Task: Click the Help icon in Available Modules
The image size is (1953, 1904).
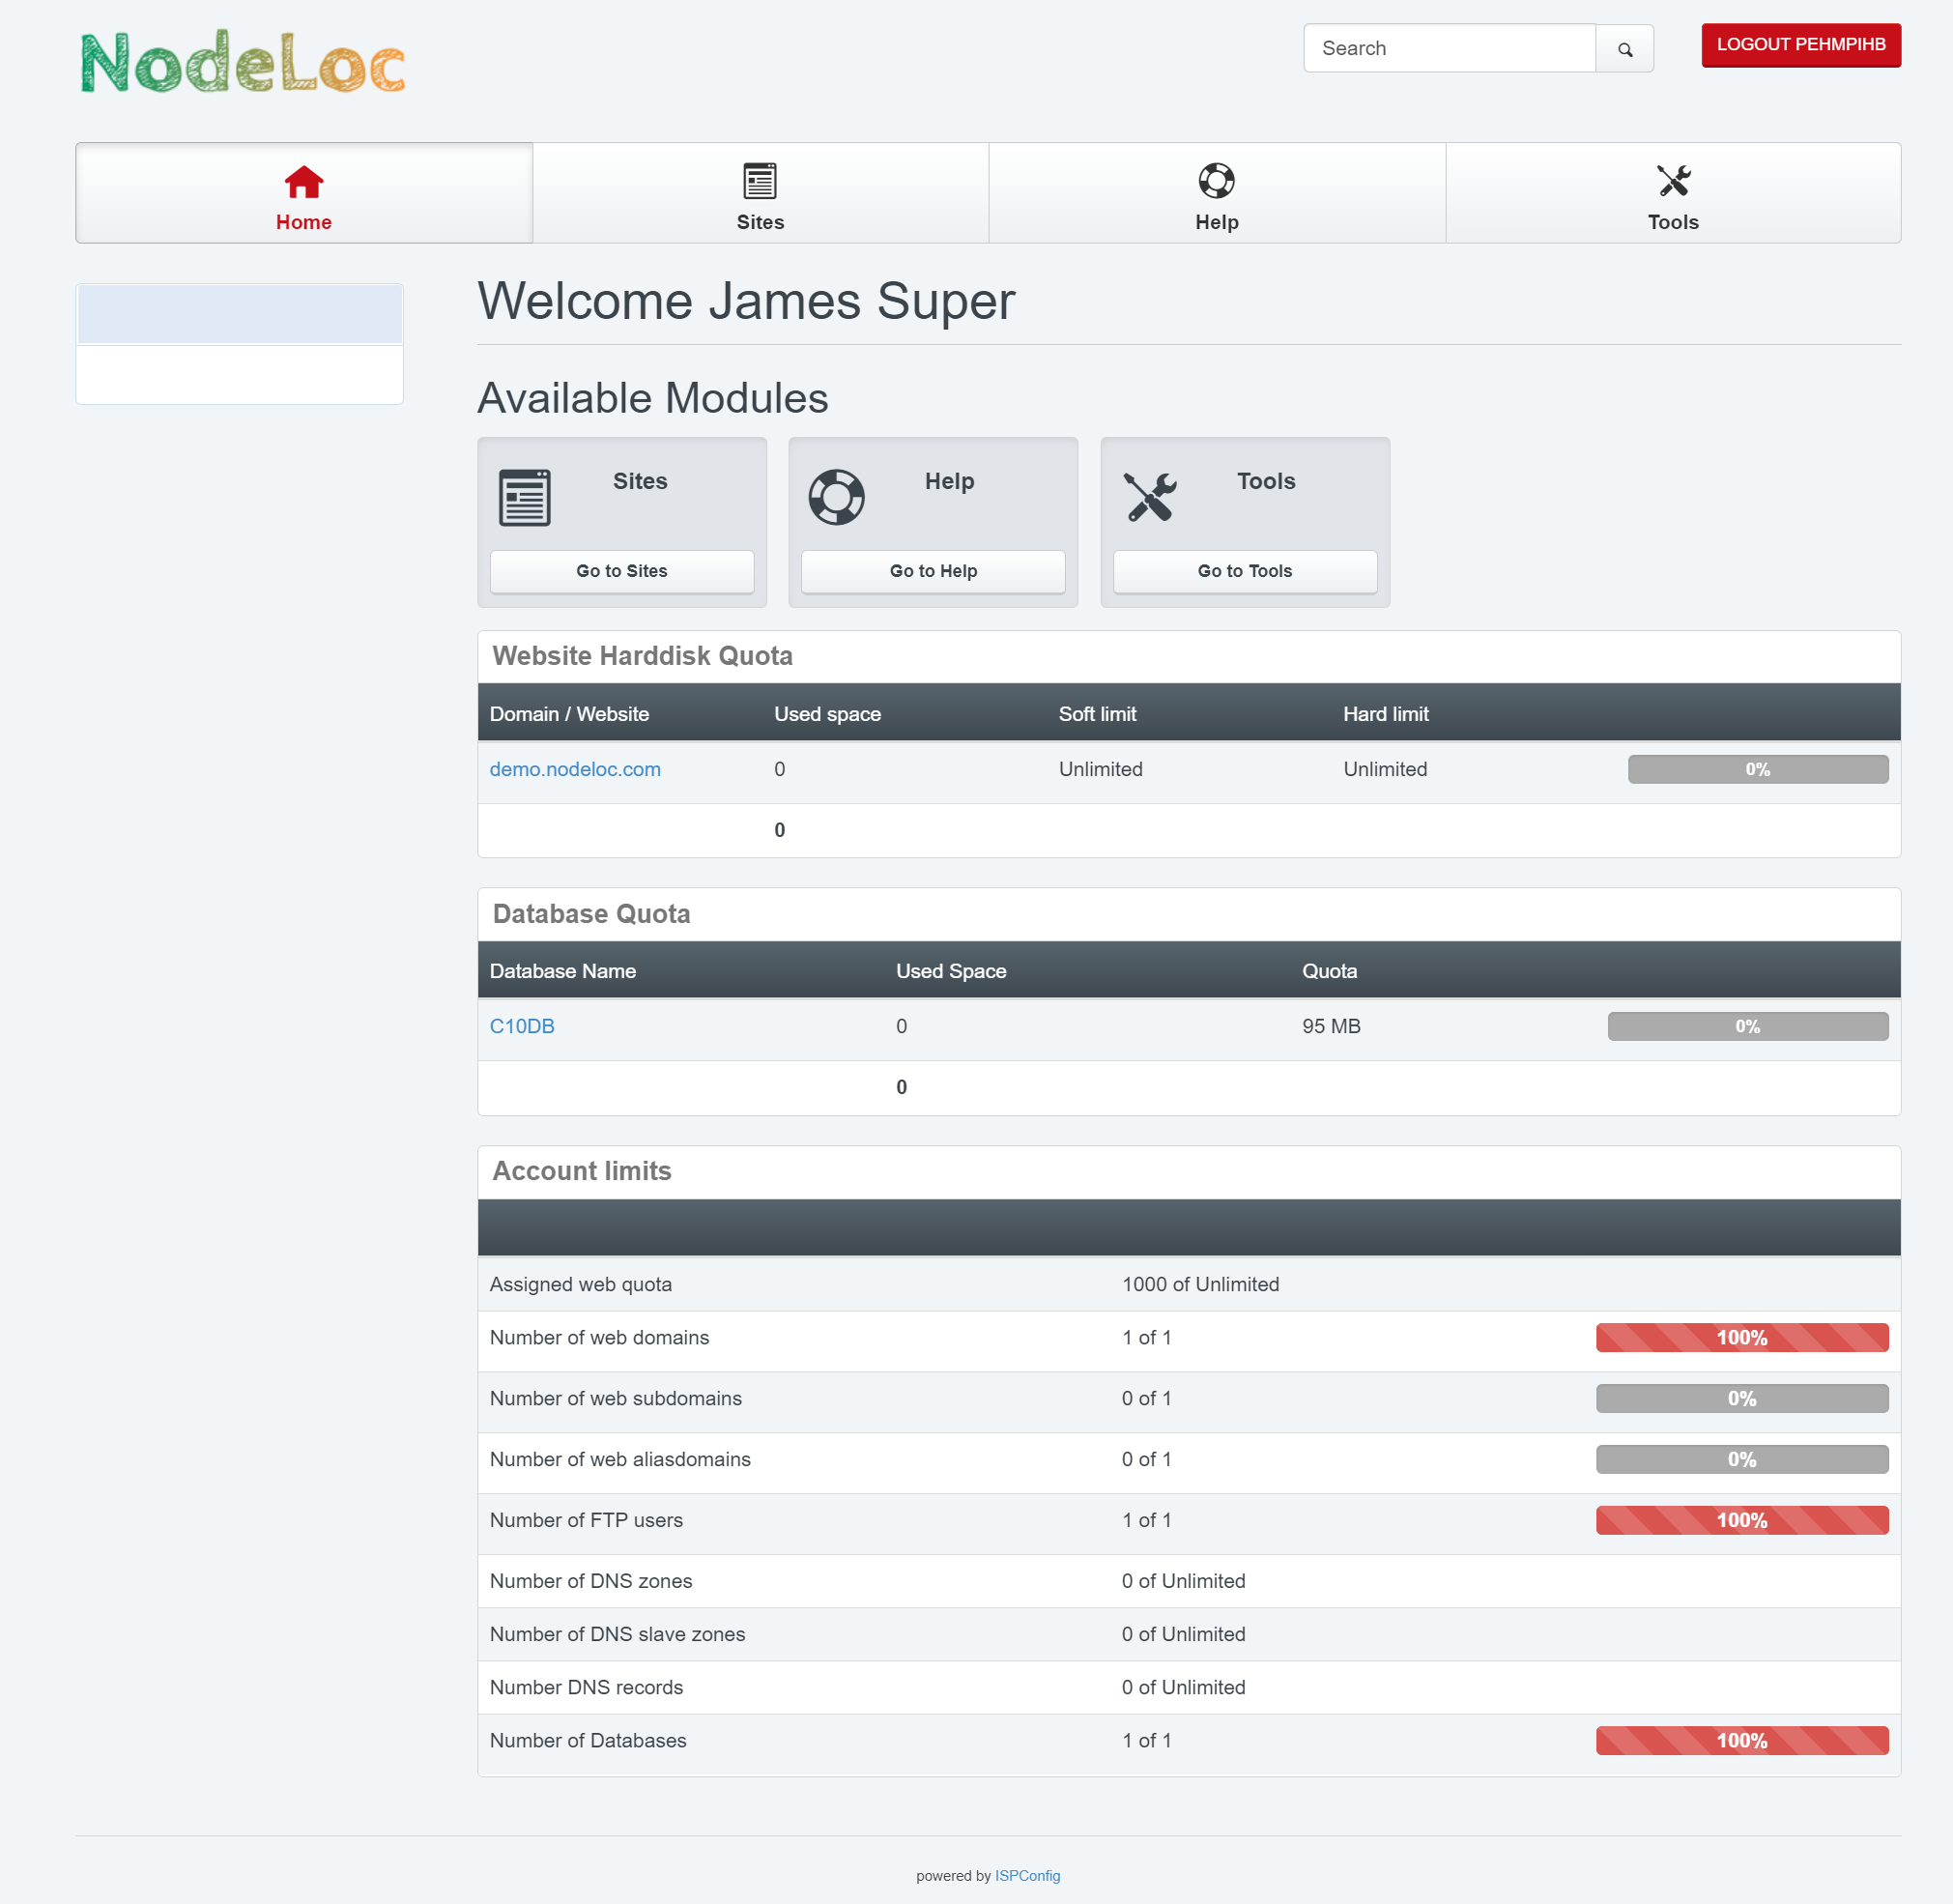Action: [x=835, y=497]
